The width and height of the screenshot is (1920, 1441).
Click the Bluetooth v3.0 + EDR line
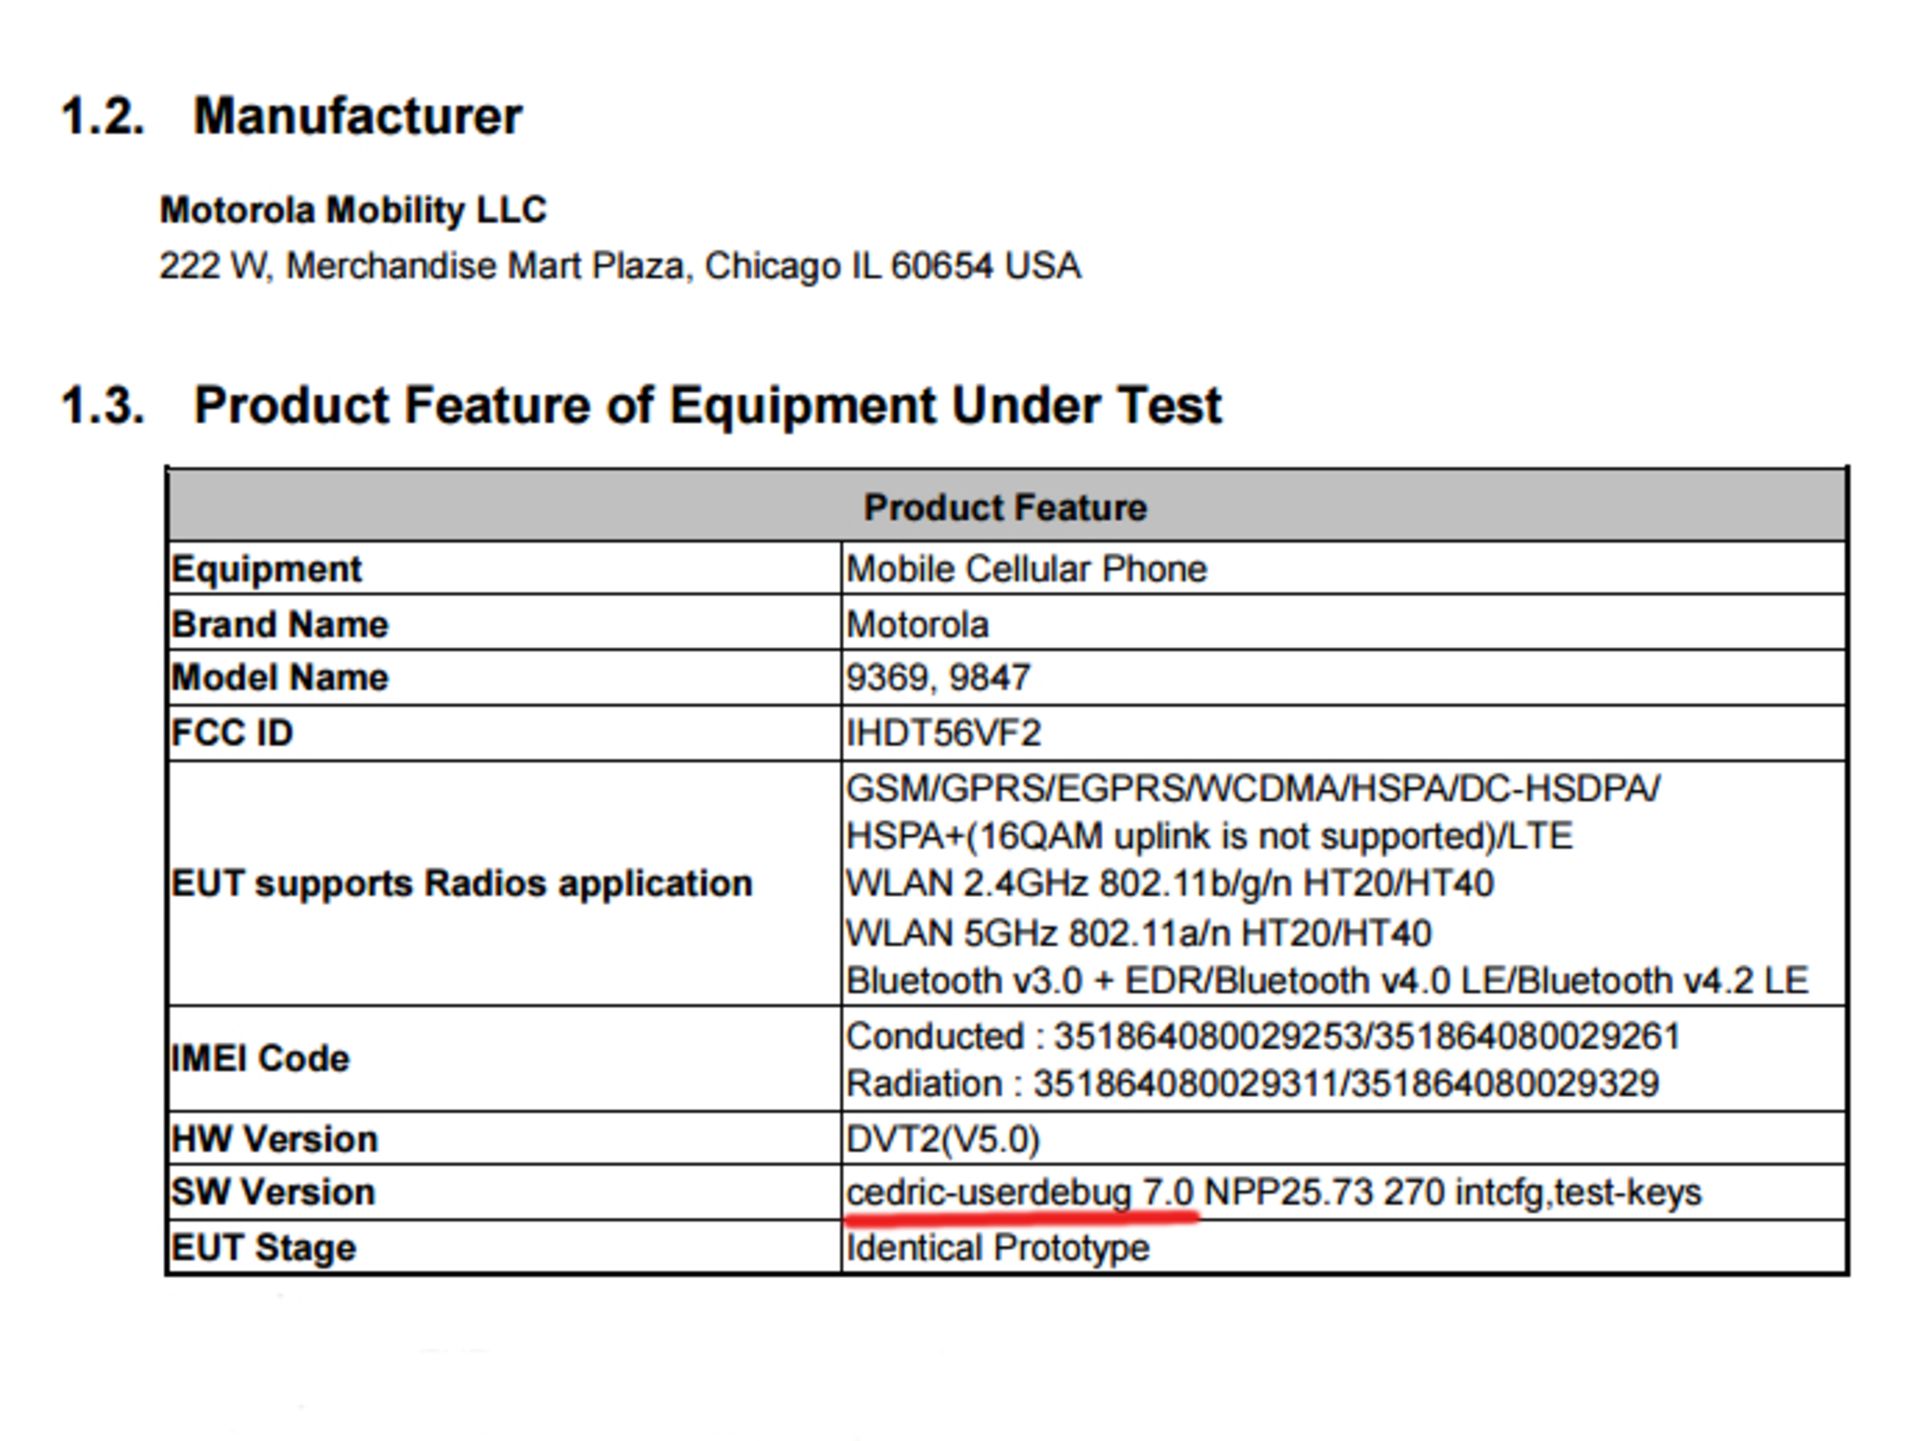[1326, 981]
